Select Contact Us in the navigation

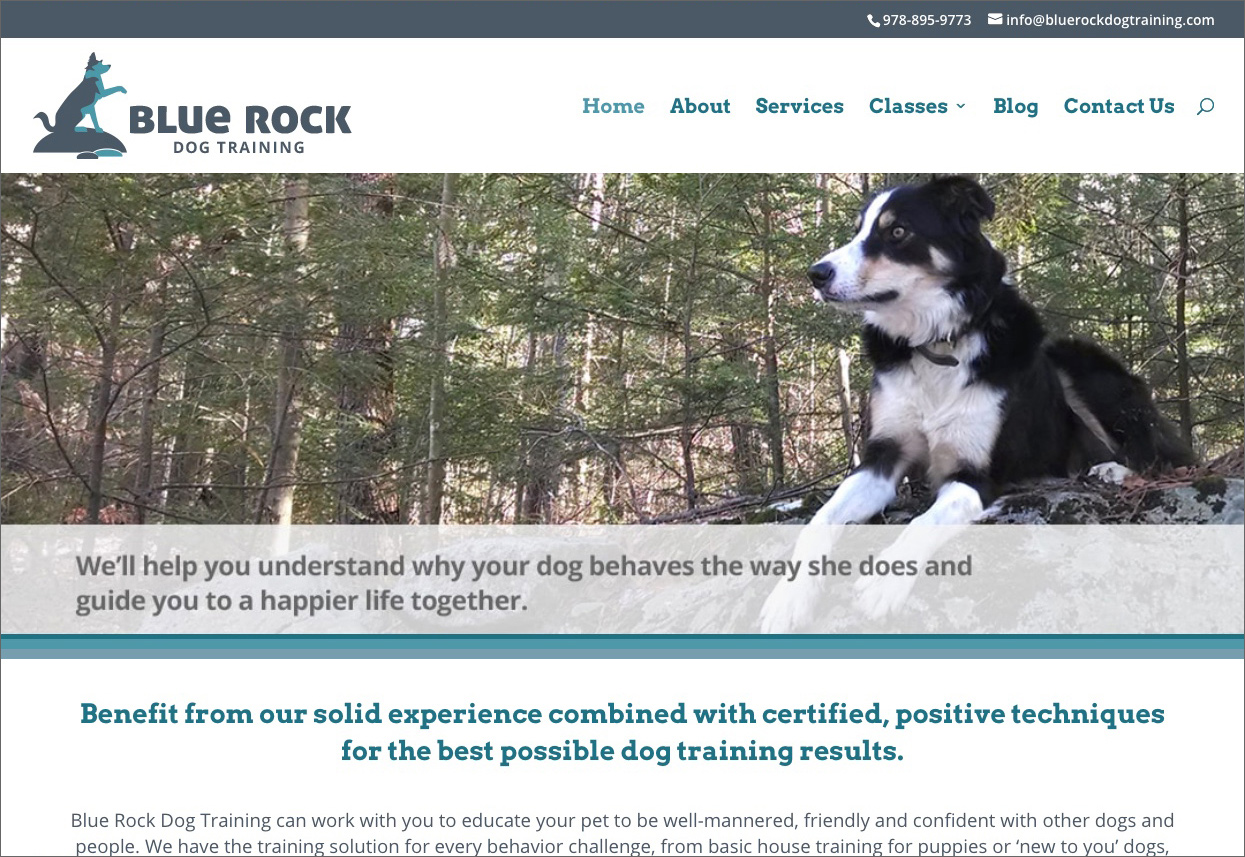[x=1119, y=106]
